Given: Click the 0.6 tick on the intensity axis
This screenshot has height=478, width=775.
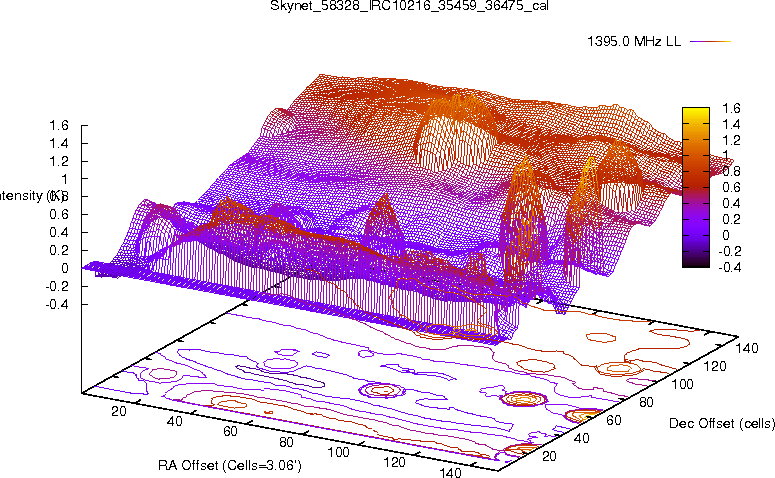Looking at the screenshot, I should pos(59,215).
